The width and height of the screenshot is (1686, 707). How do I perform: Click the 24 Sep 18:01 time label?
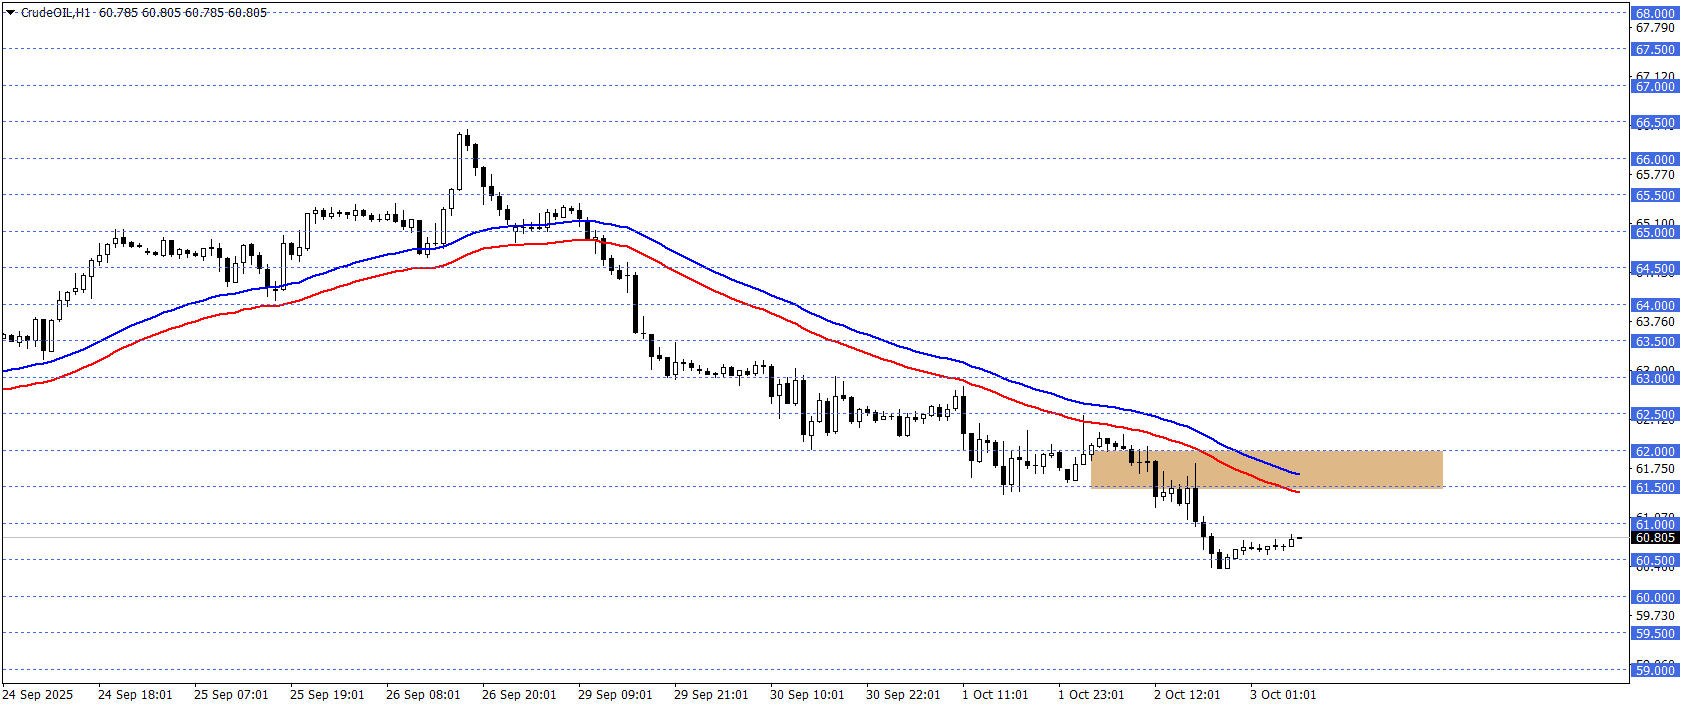(x=135, y=695)
